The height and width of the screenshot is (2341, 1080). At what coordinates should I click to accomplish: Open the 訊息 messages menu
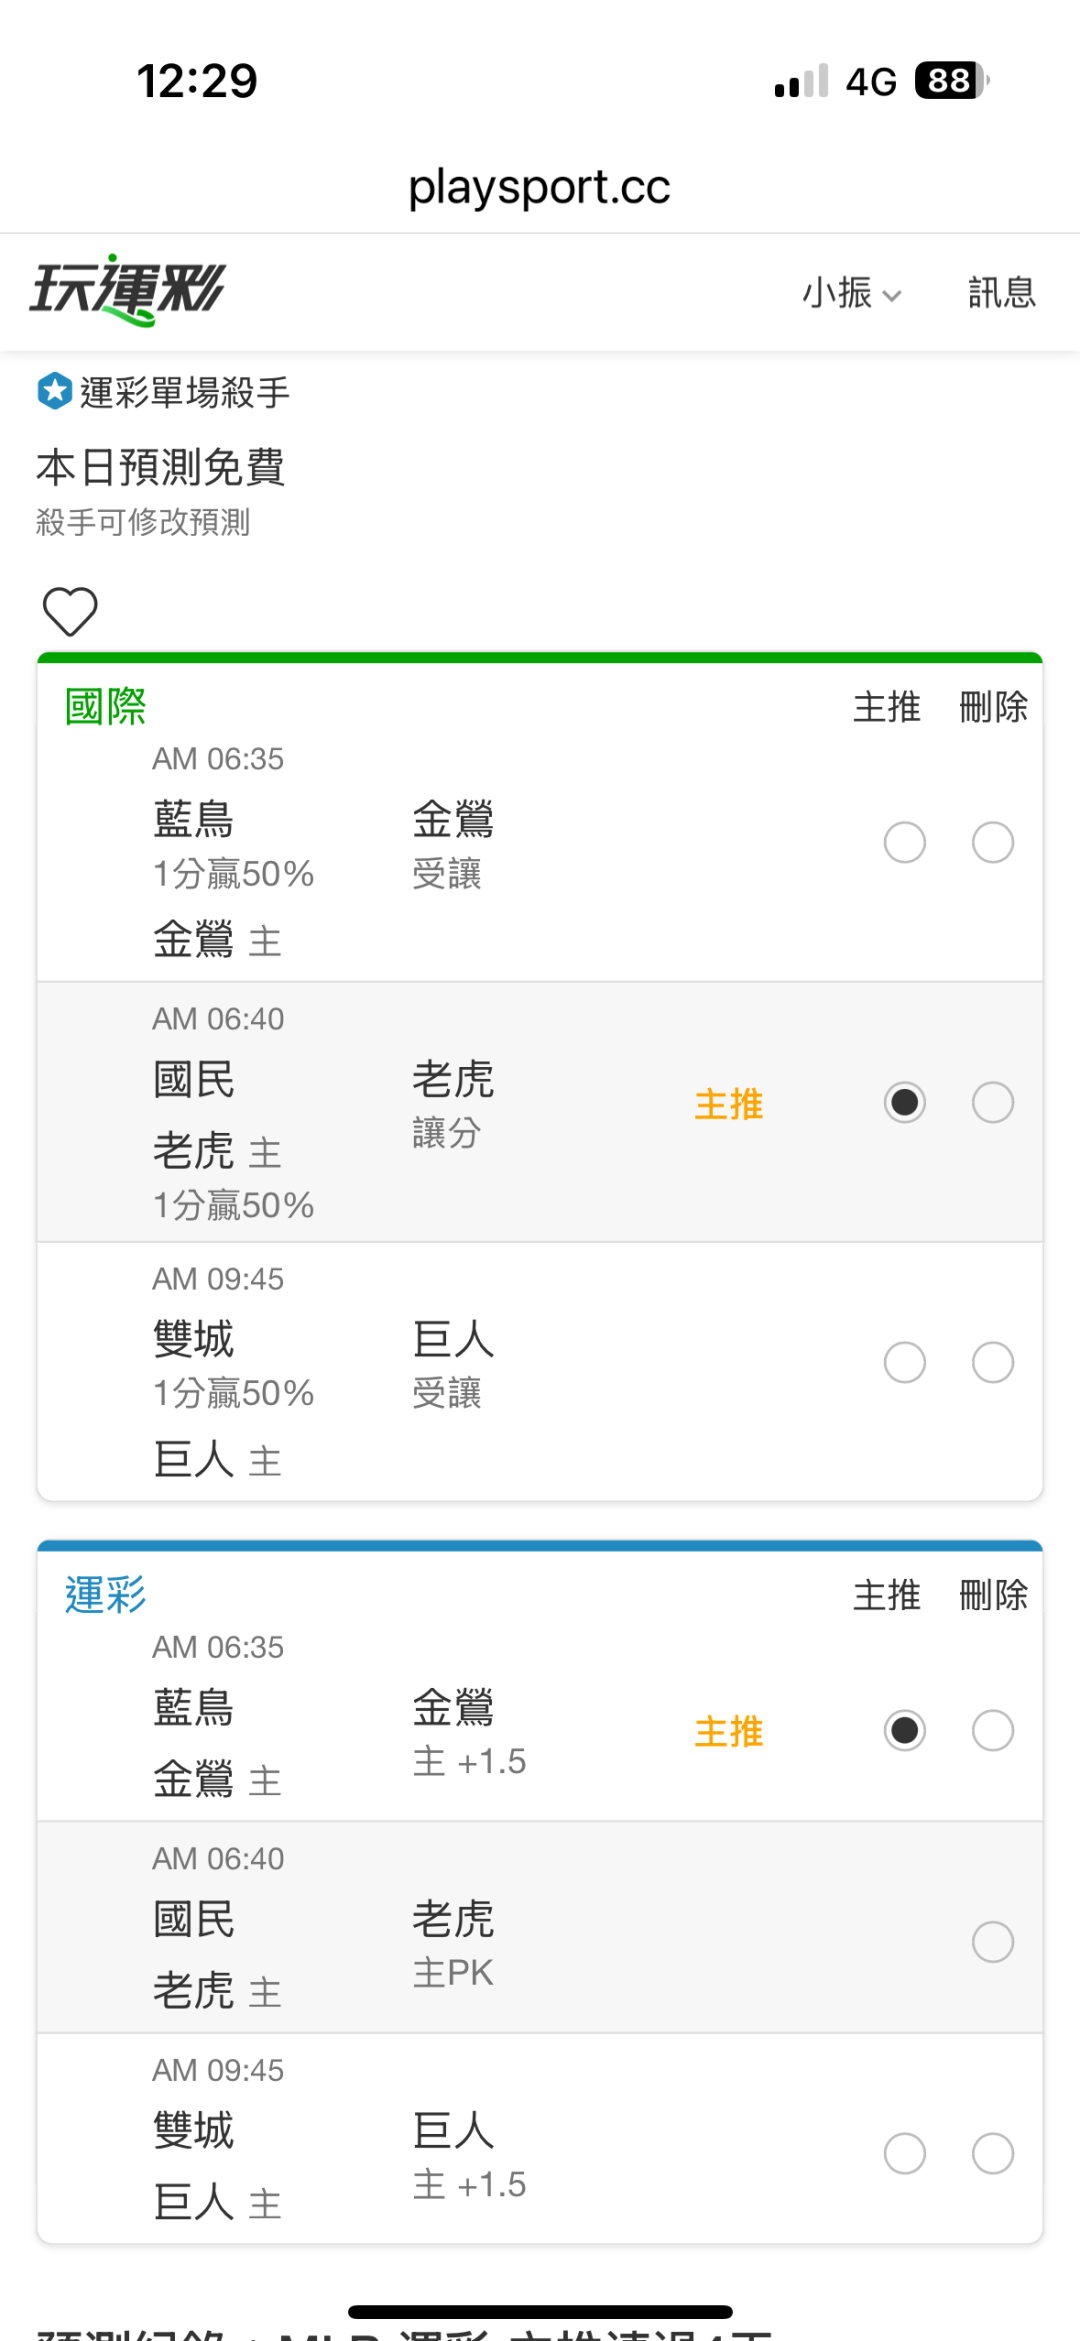pos(1002,293)
